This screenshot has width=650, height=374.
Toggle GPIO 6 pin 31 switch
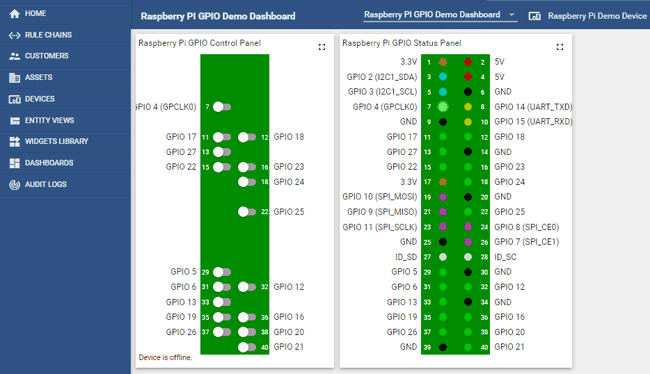[x=222, y=287]
